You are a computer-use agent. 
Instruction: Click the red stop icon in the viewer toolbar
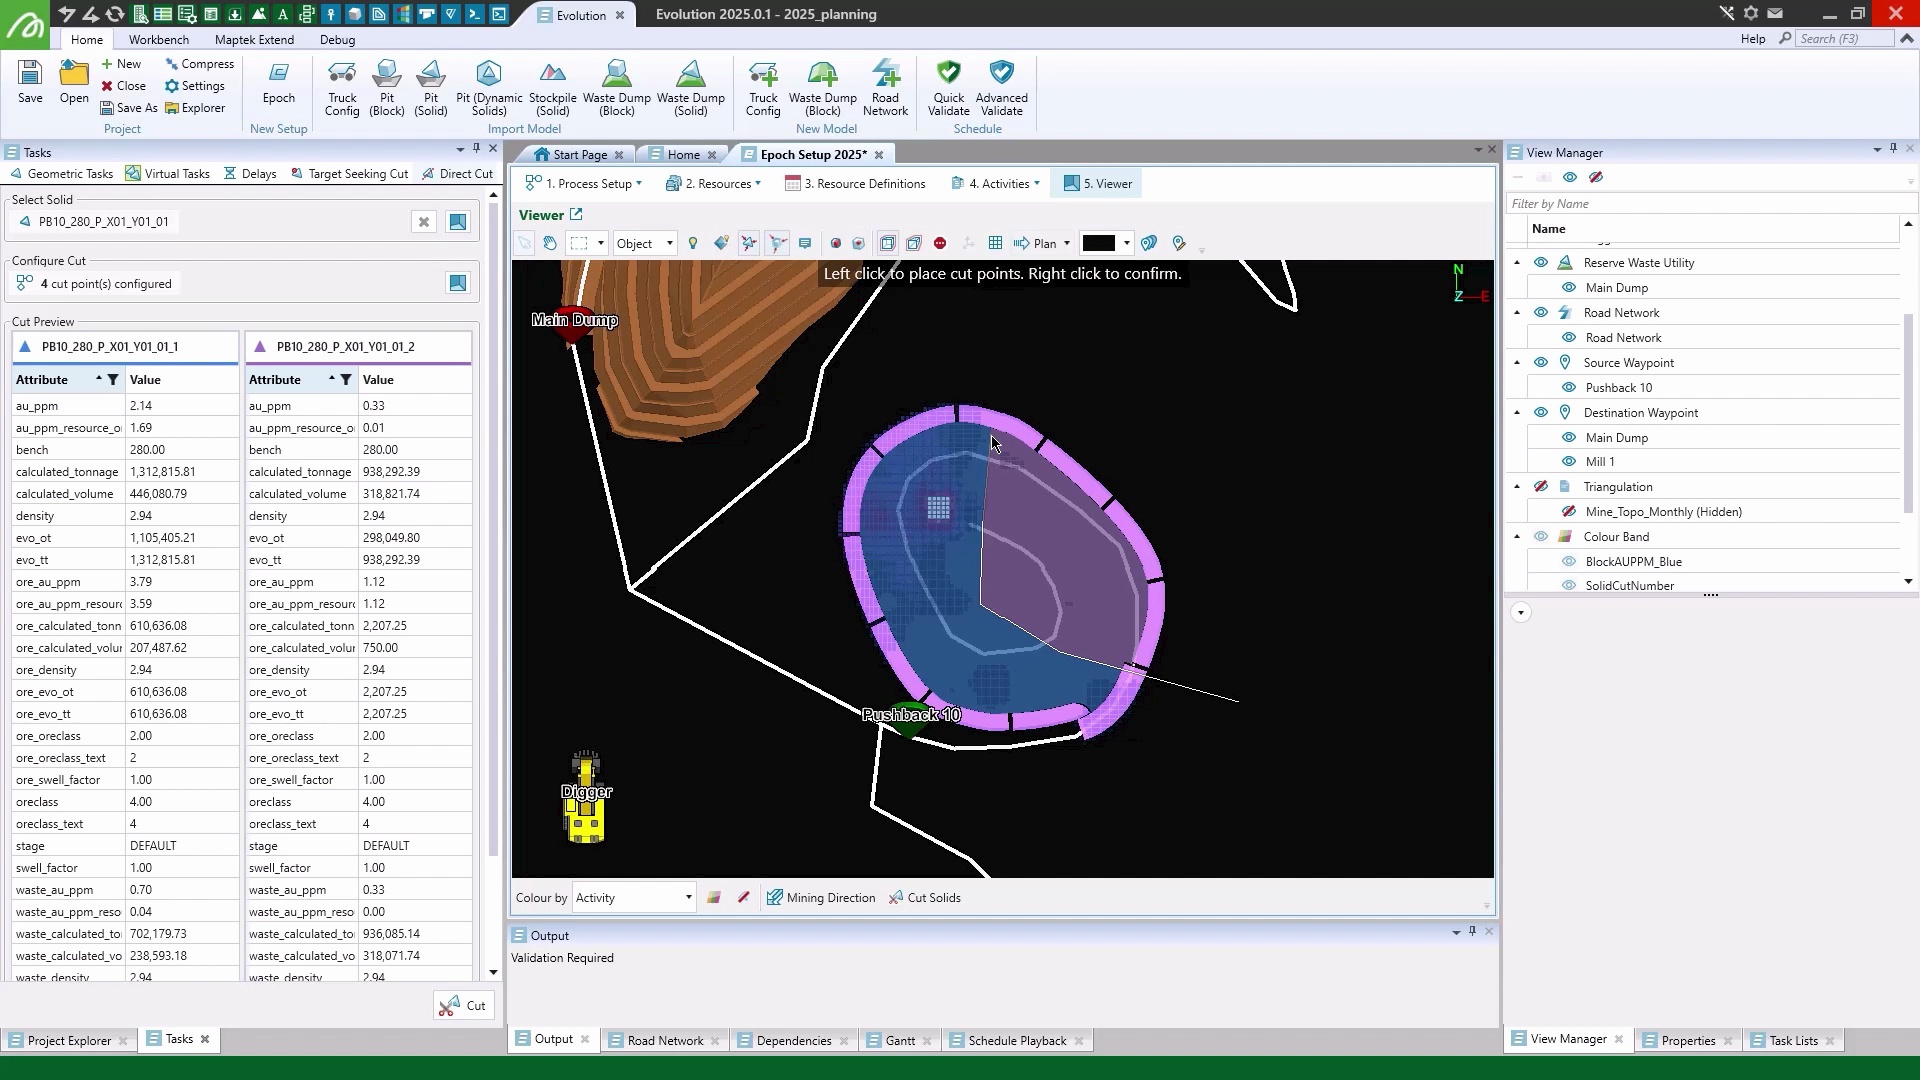[940, 243]
